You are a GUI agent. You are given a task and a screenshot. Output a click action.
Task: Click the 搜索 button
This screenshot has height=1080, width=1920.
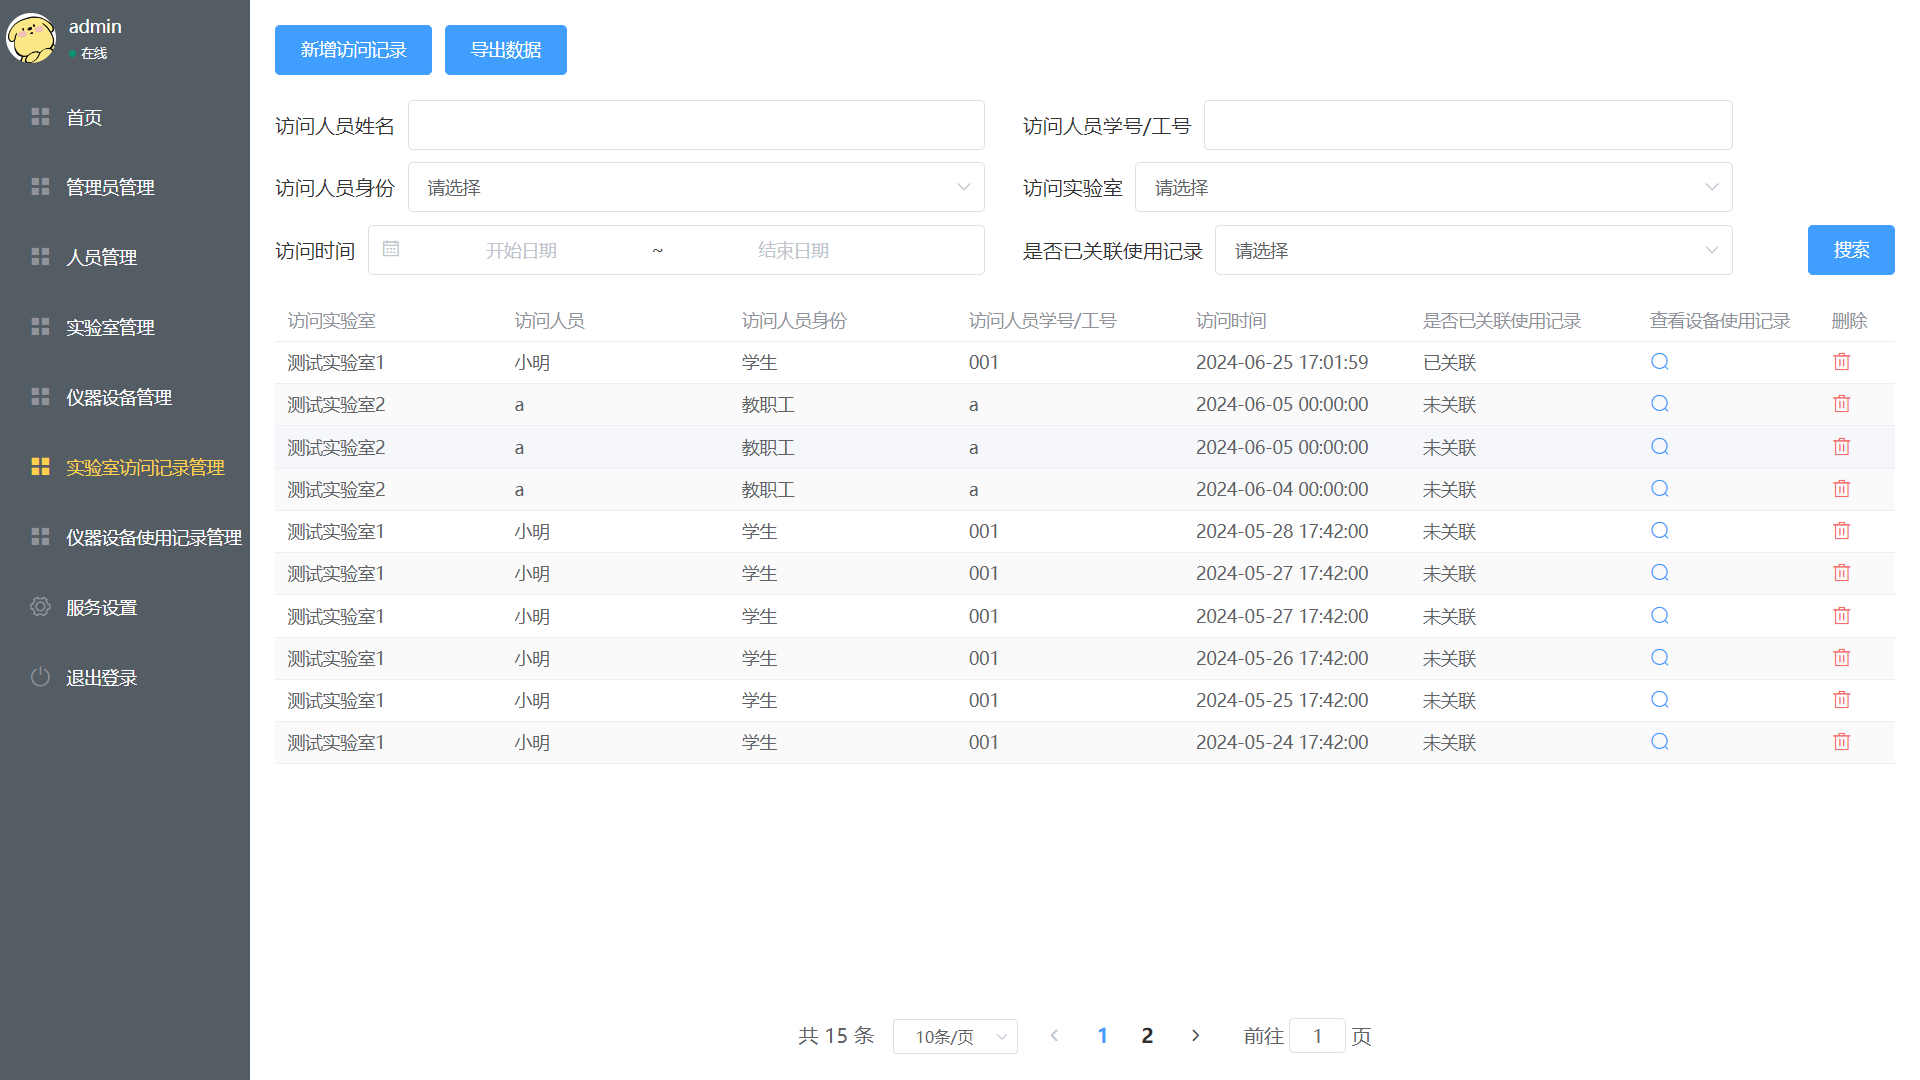click(x=1851, y=250)
